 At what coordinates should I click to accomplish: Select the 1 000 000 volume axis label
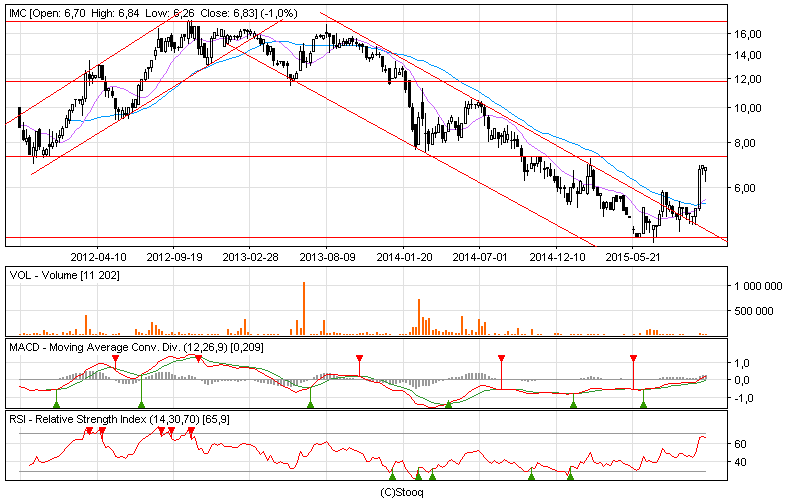(758, 287)
